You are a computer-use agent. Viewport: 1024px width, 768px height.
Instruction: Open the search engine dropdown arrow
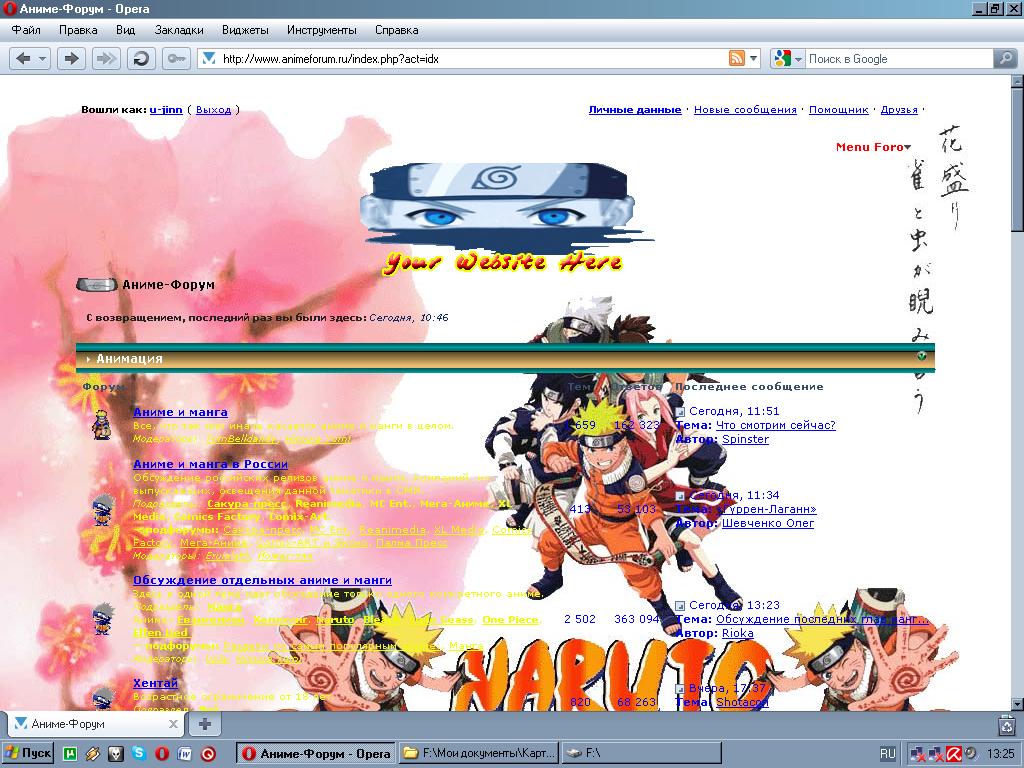click(x=798, y=59)
